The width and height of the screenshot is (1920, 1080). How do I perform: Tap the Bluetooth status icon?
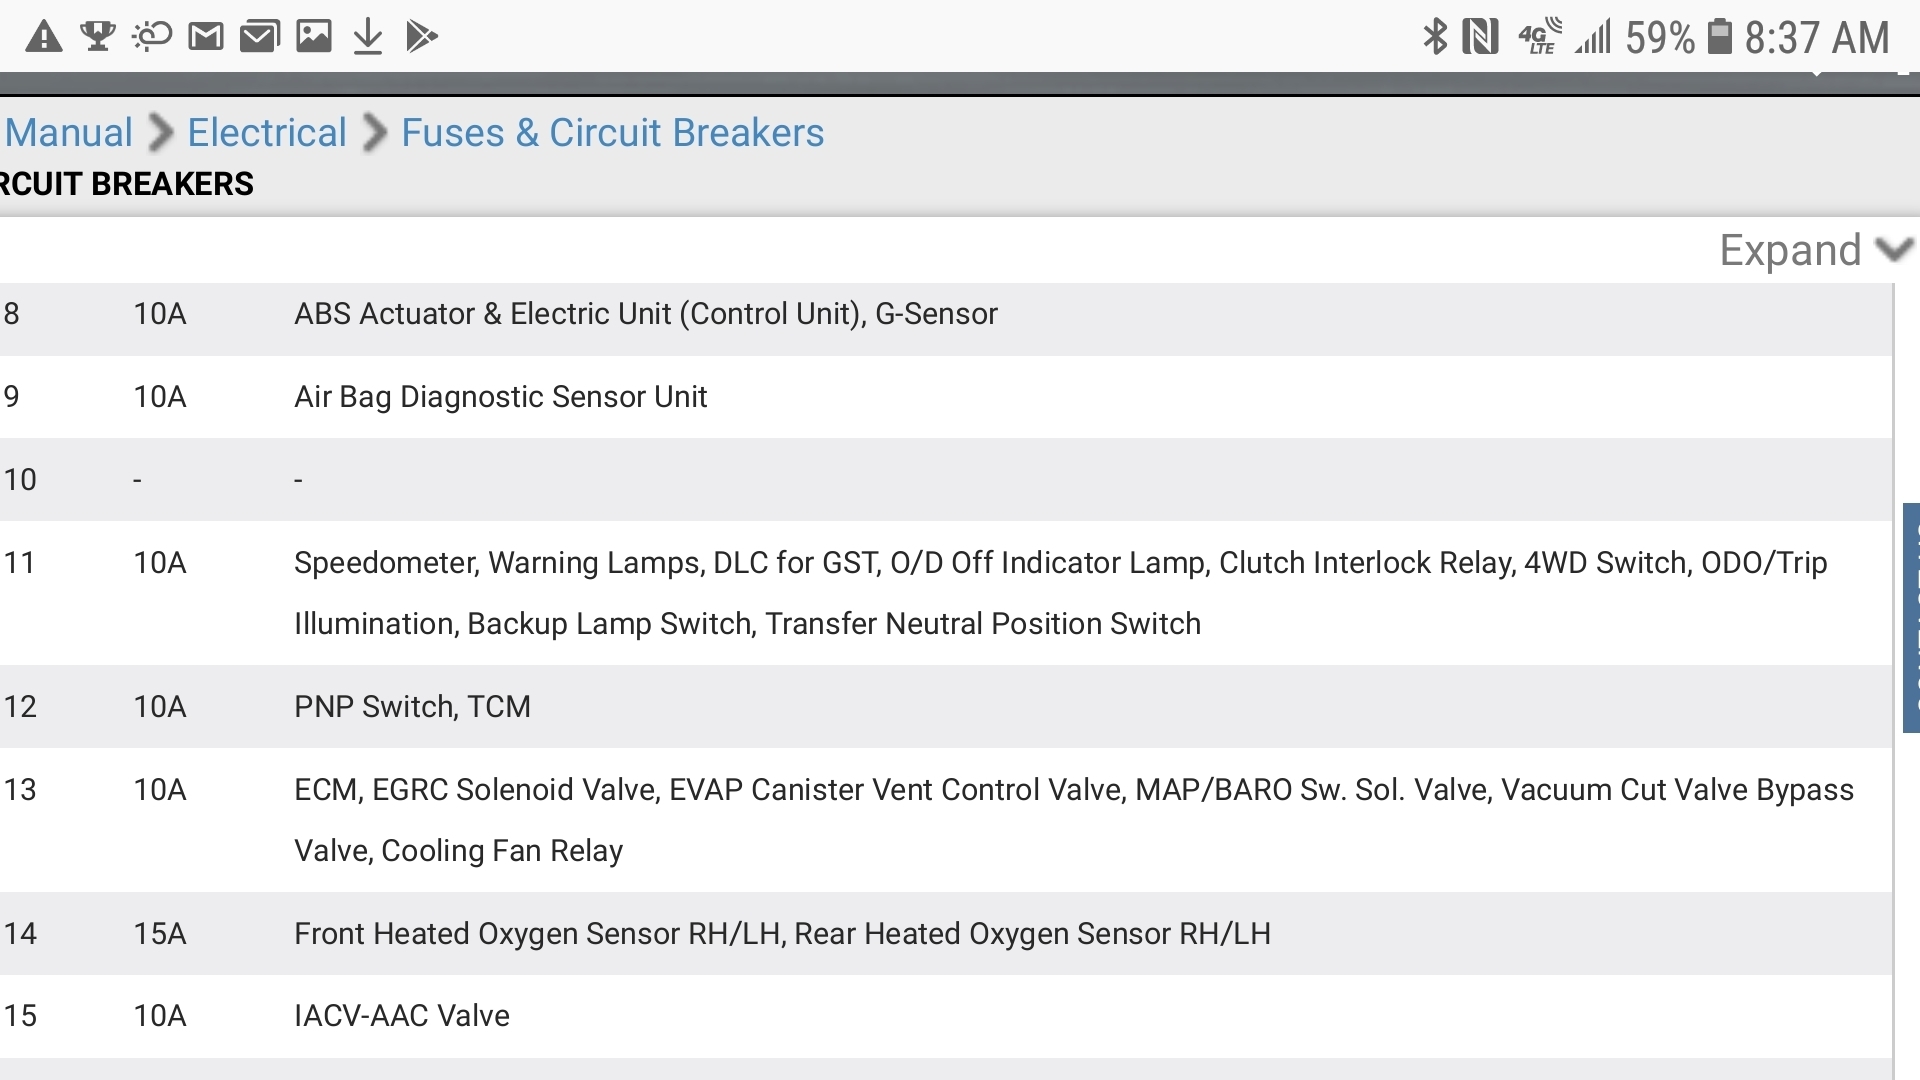pos(1435,37)
